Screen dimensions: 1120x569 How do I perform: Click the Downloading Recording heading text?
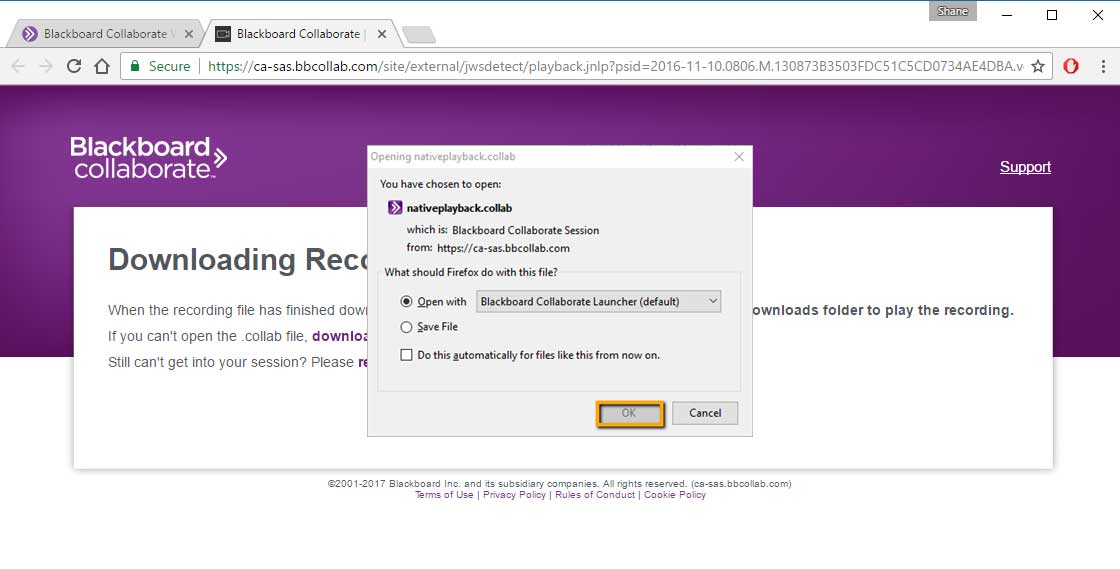(x=238, y=260)
